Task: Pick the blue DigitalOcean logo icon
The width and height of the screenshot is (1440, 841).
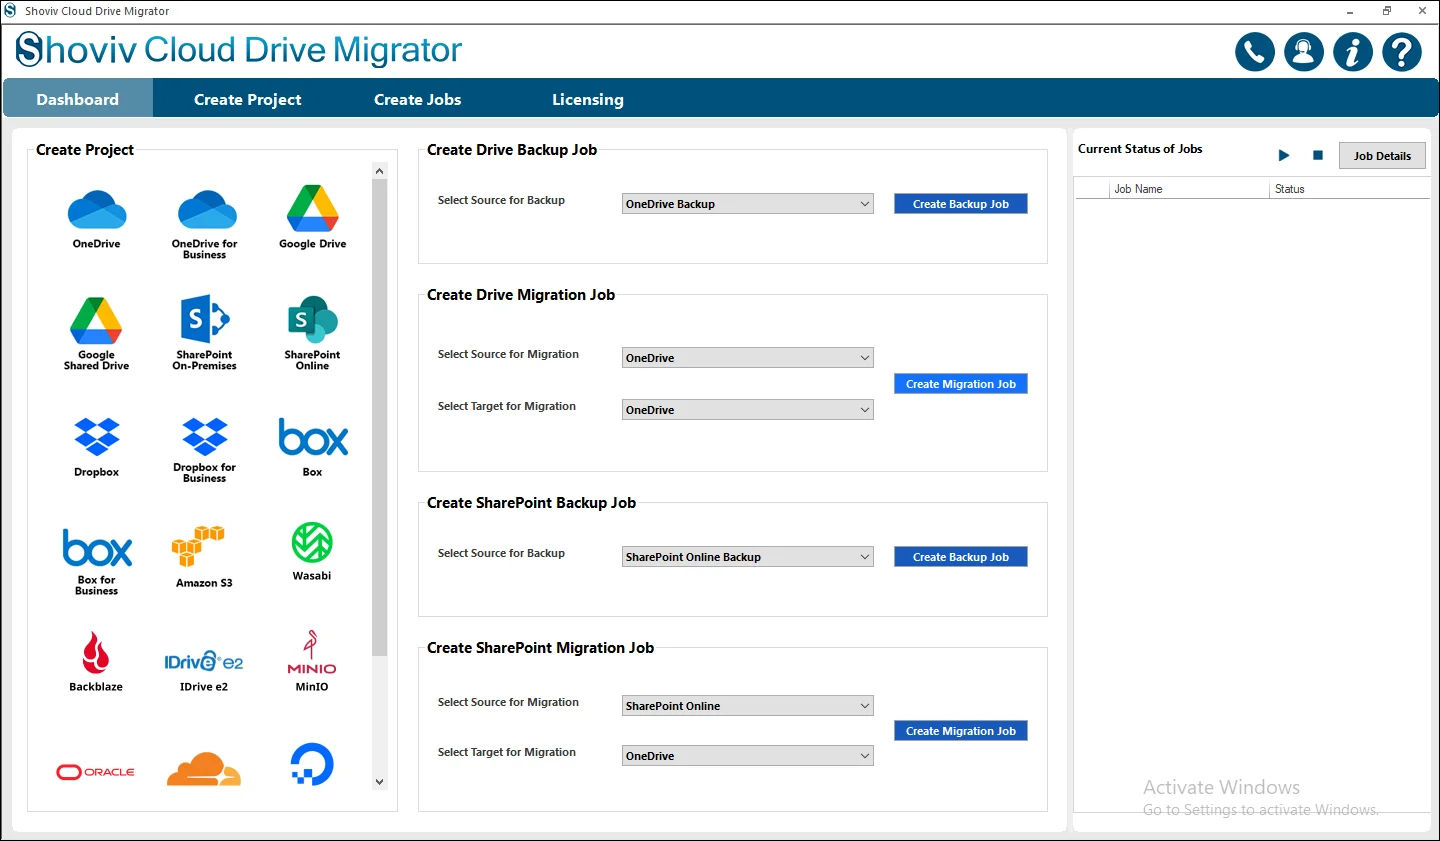Action: coord(312,765)
